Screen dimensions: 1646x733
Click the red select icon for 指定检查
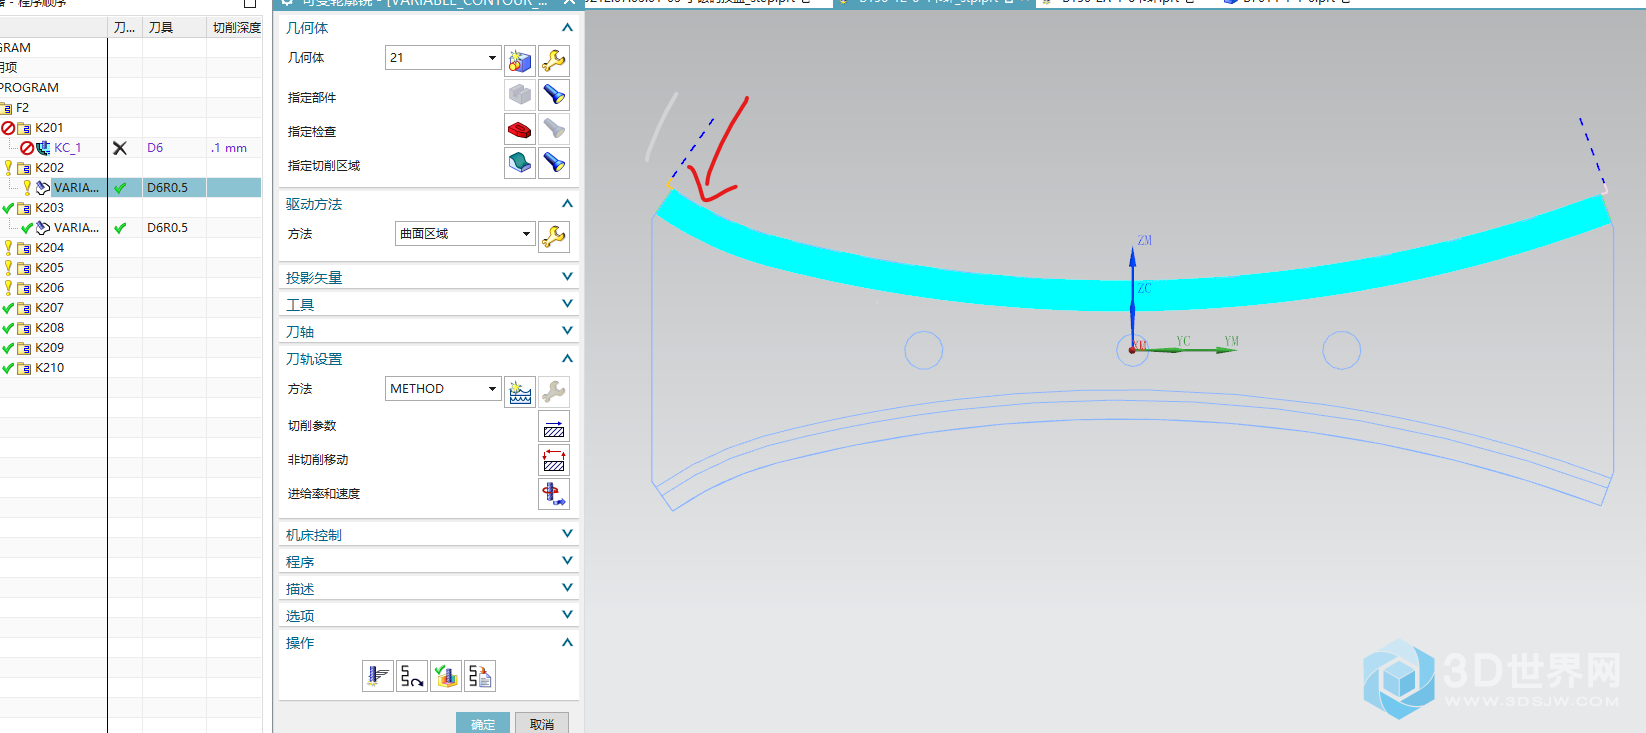click(x=520, y=129)
